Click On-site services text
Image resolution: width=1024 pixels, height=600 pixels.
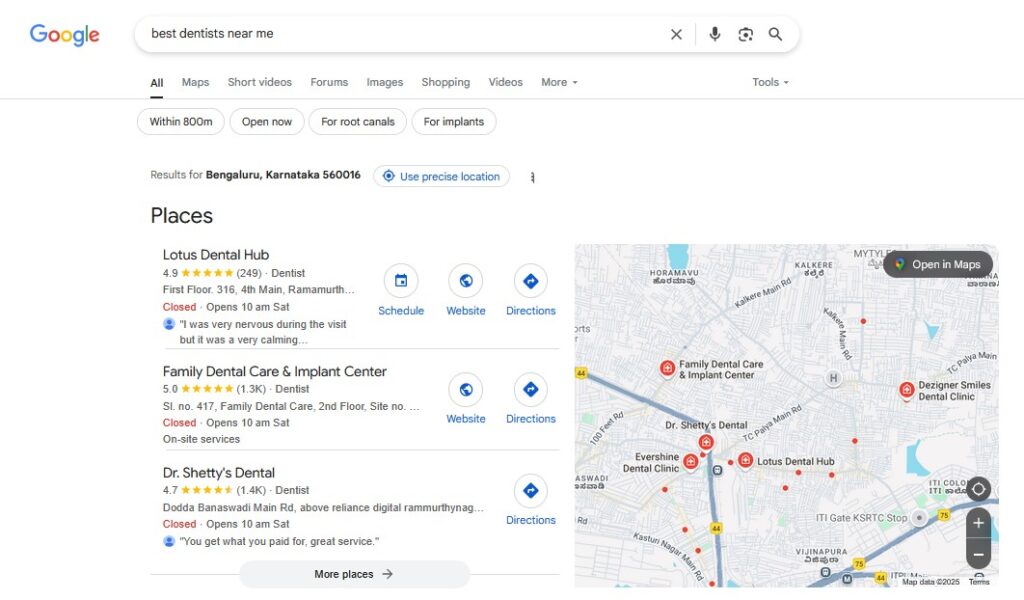click(x=201, y=439)
